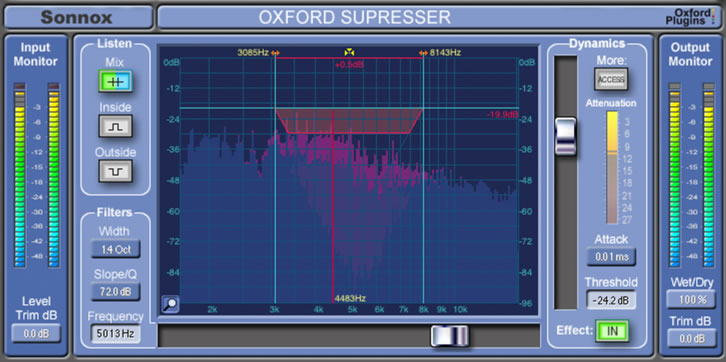Open the ACCESS button under More
Screen dimensions: 726x362
[x=611, y=79]
